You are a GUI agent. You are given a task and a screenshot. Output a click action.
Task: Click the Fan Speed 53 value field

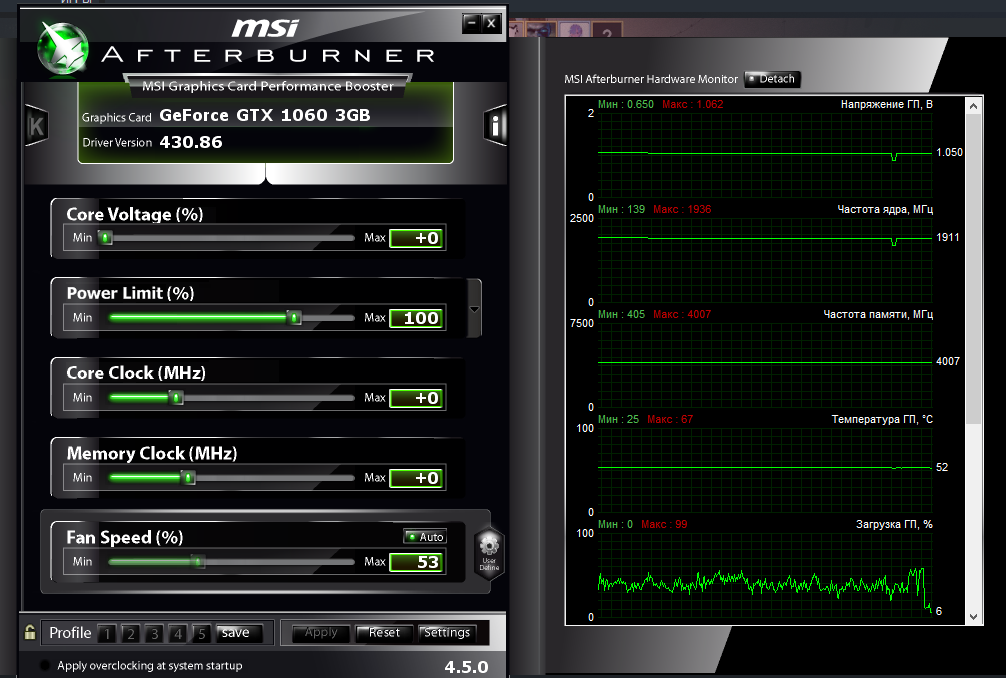417,562
